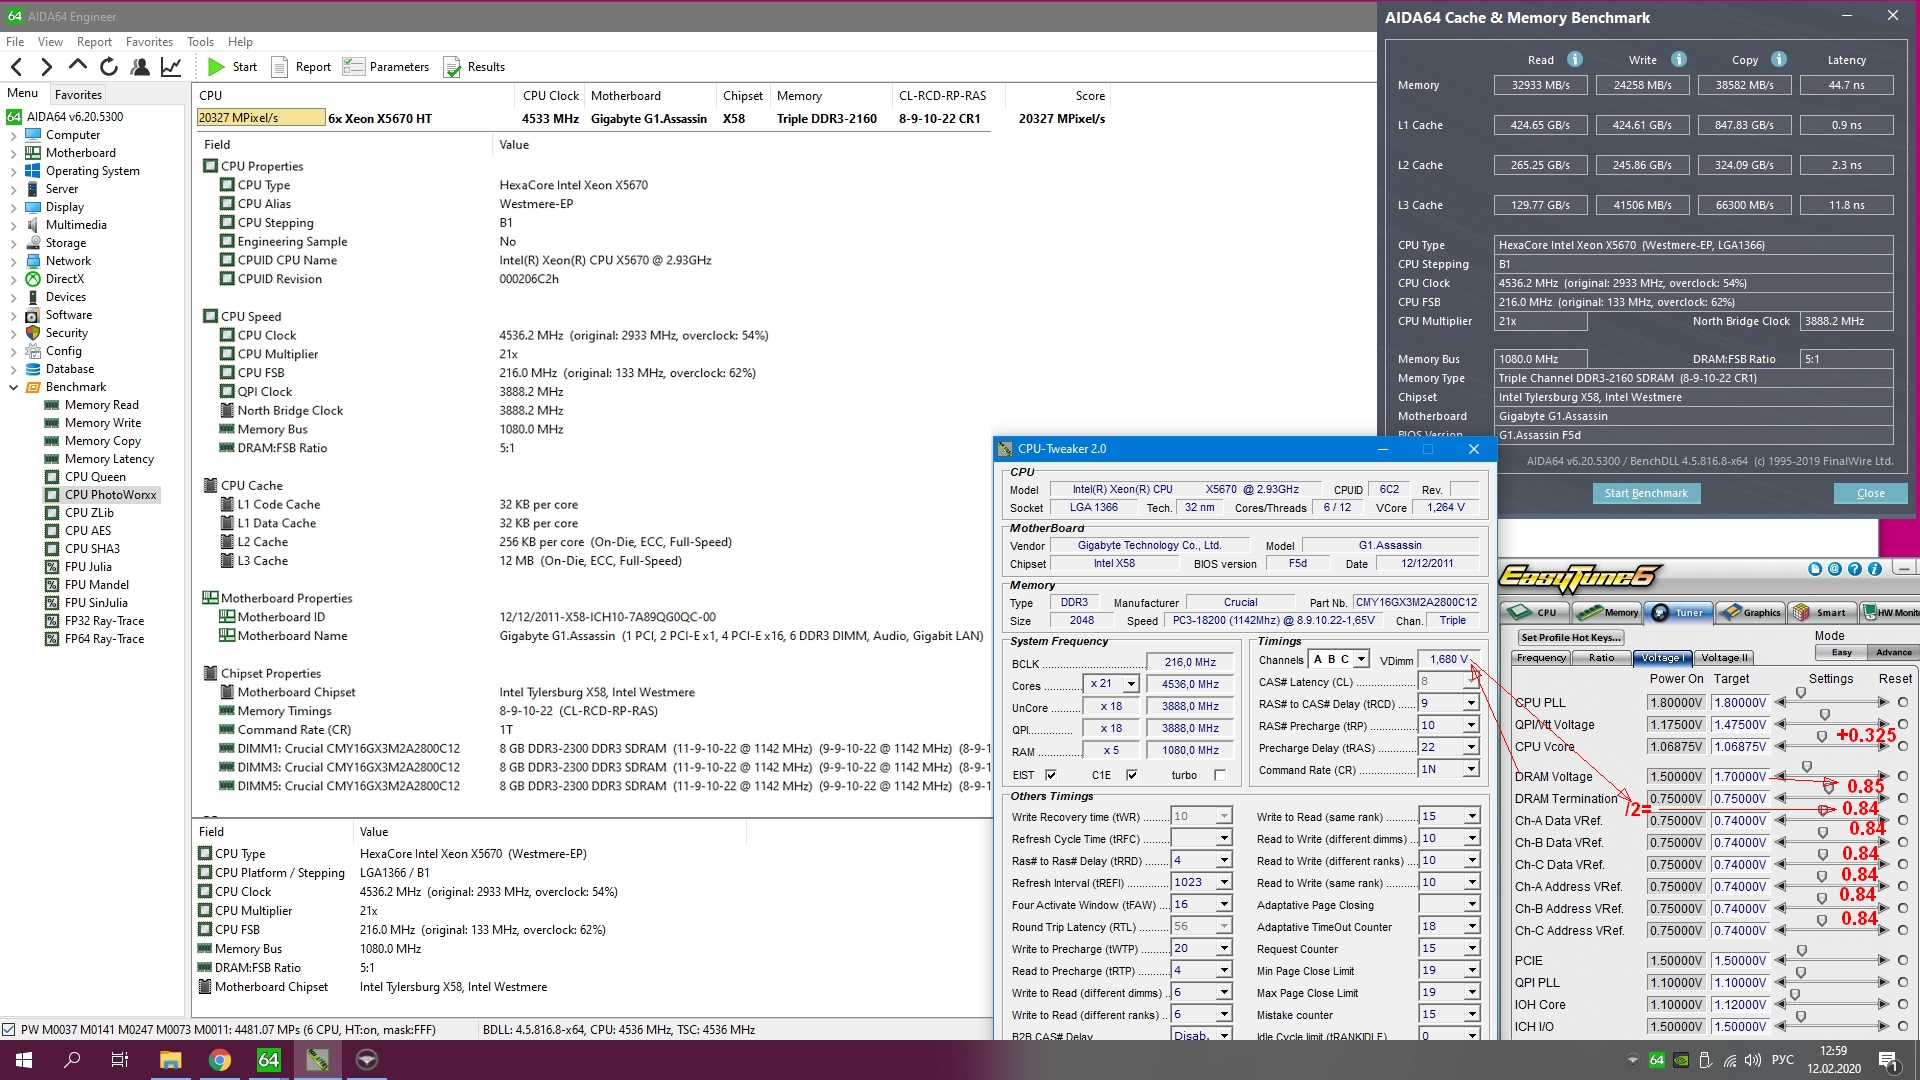
Task: Collapse the Benchmark tree node
Action: (13, 387)
